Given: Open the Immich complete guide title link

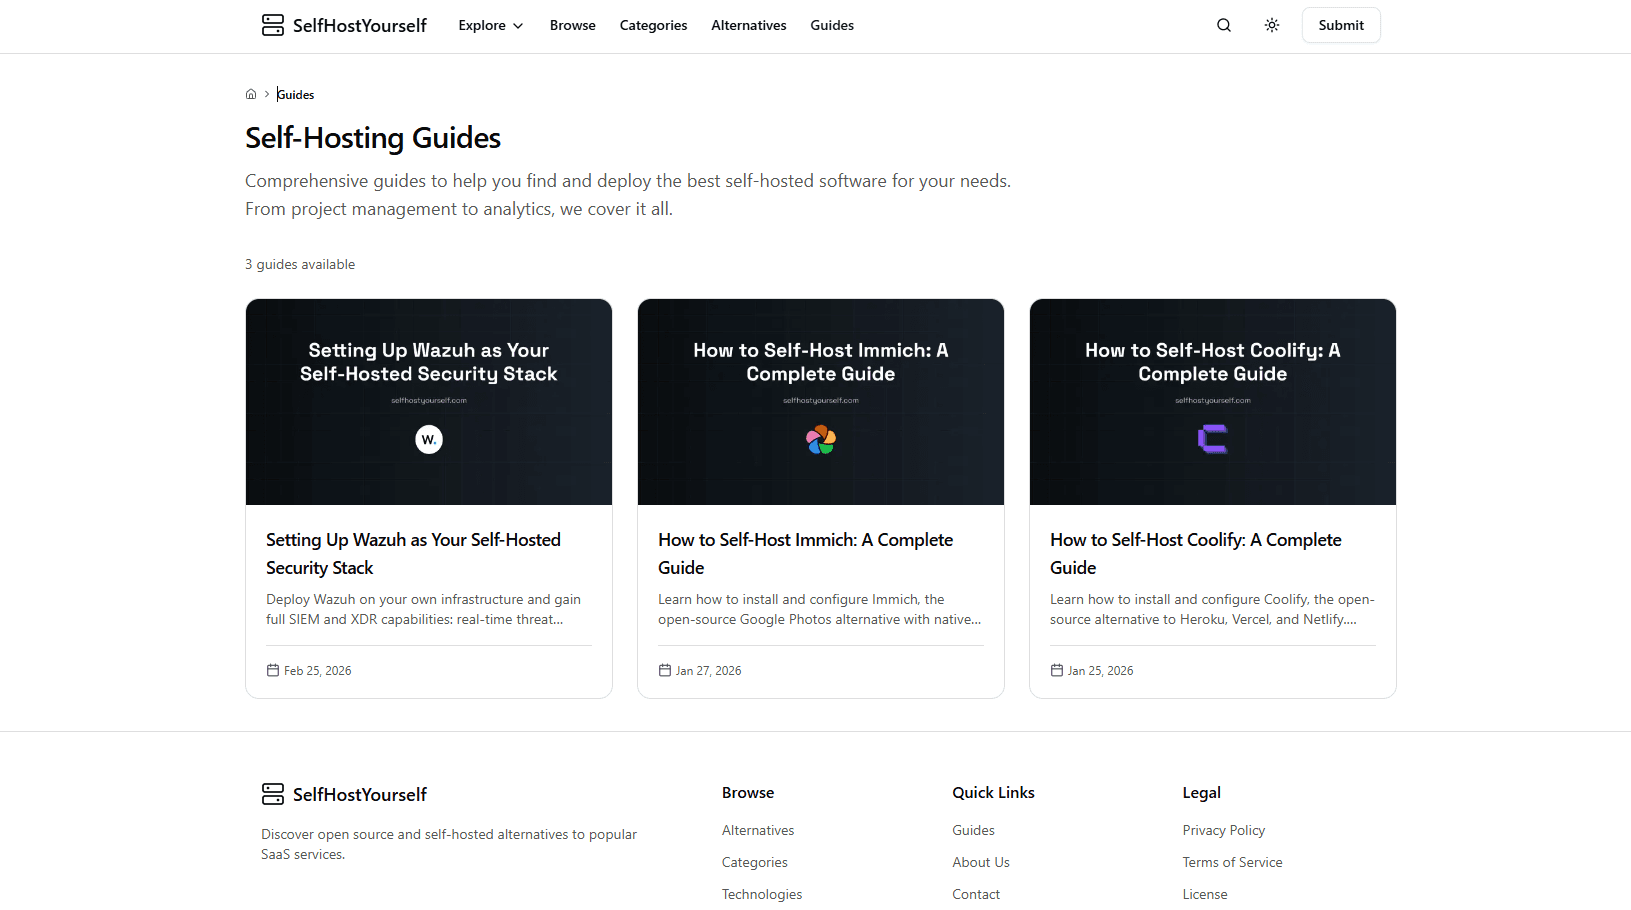Looking at the screenshot, I should (805, 553).
